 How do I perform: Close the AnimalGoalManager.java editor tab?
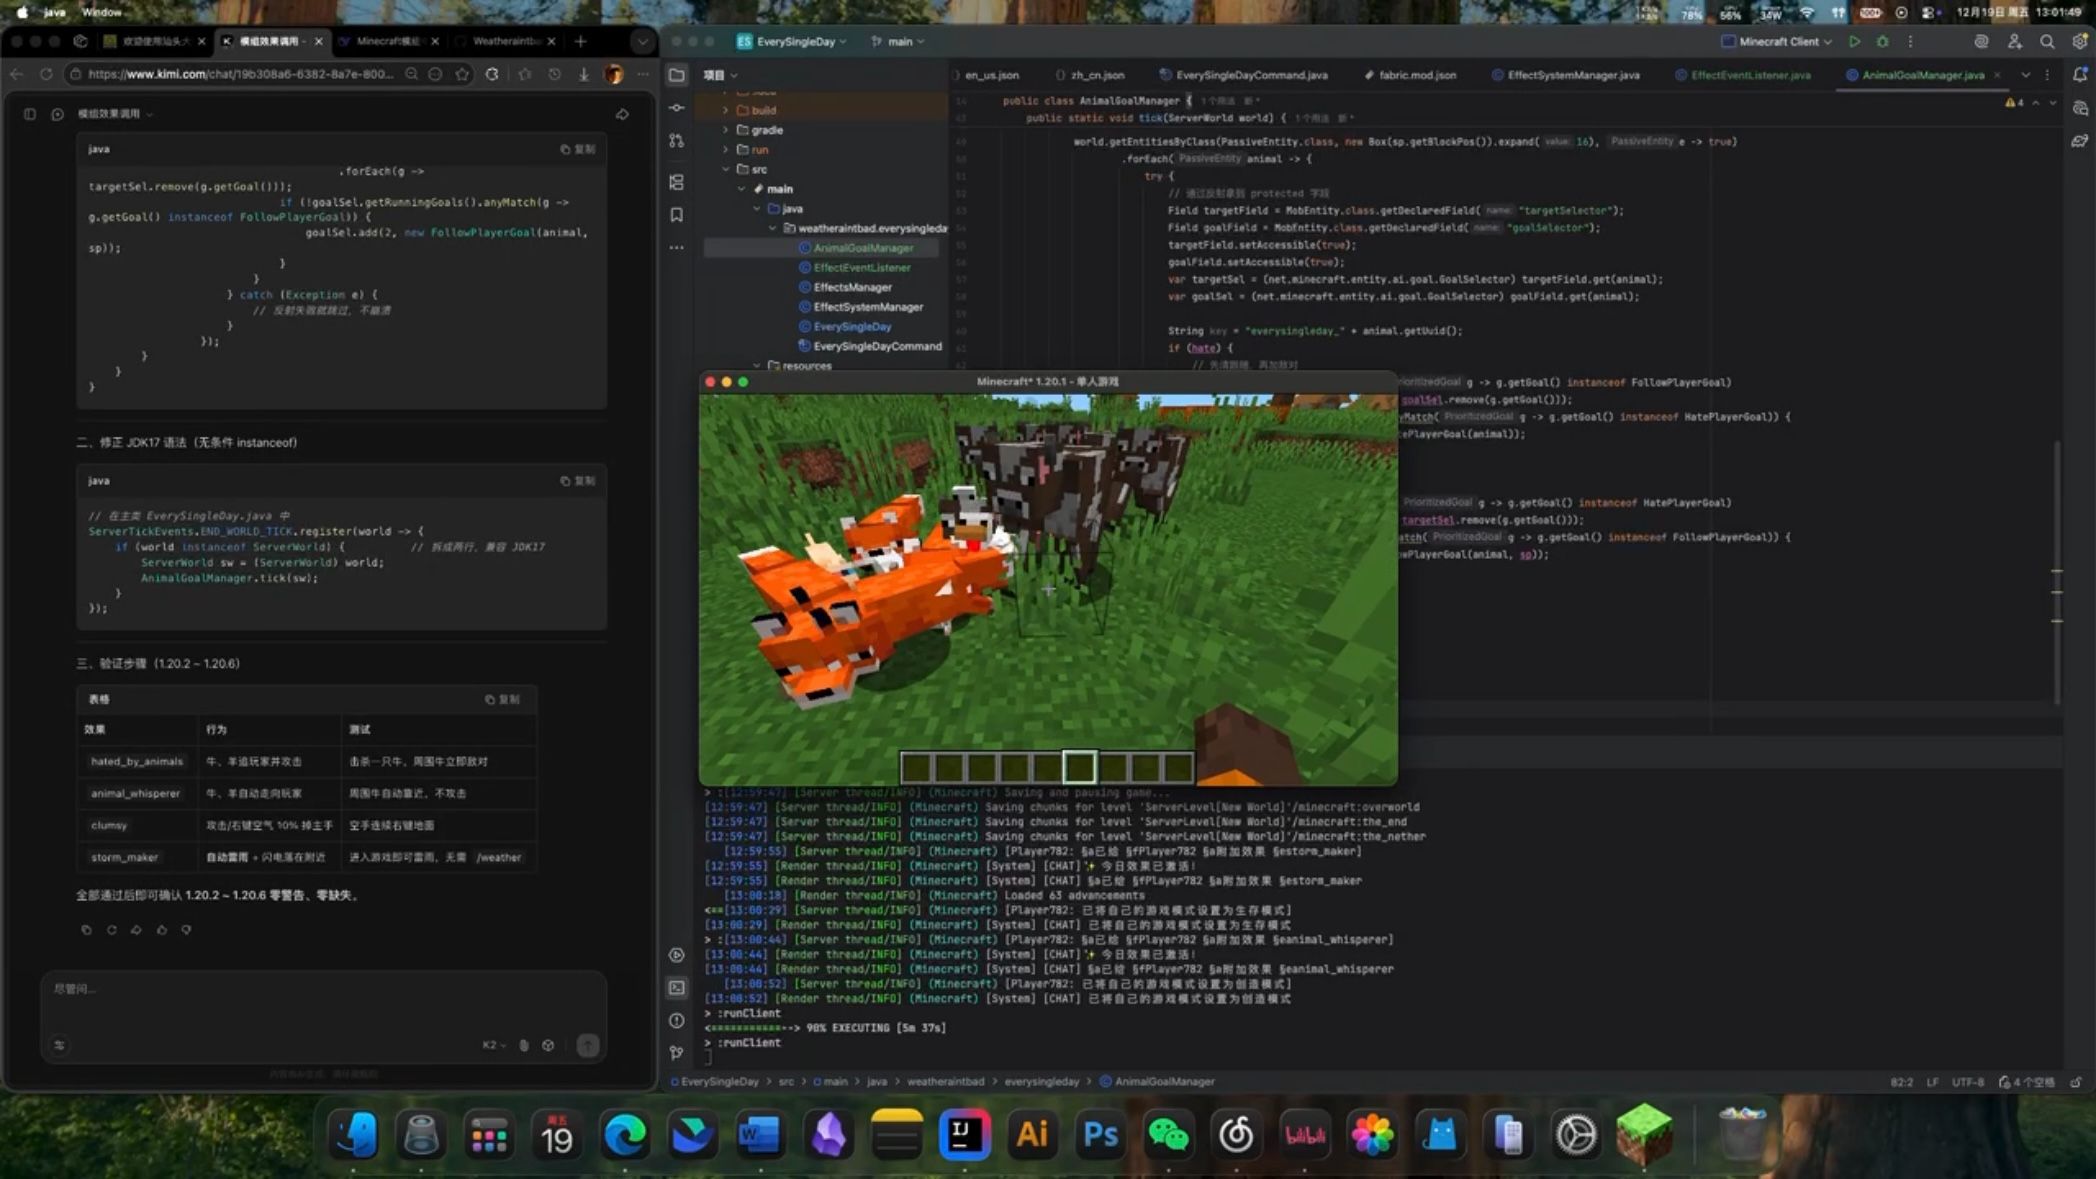pyautogui.click(x=1997, y=75)
